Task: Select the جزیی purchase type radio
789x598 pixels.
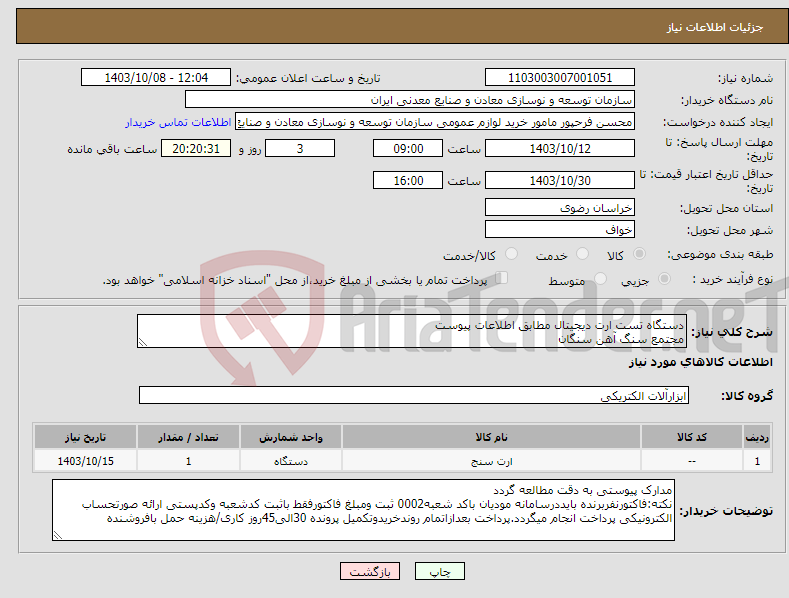Action: click(664, 279)
